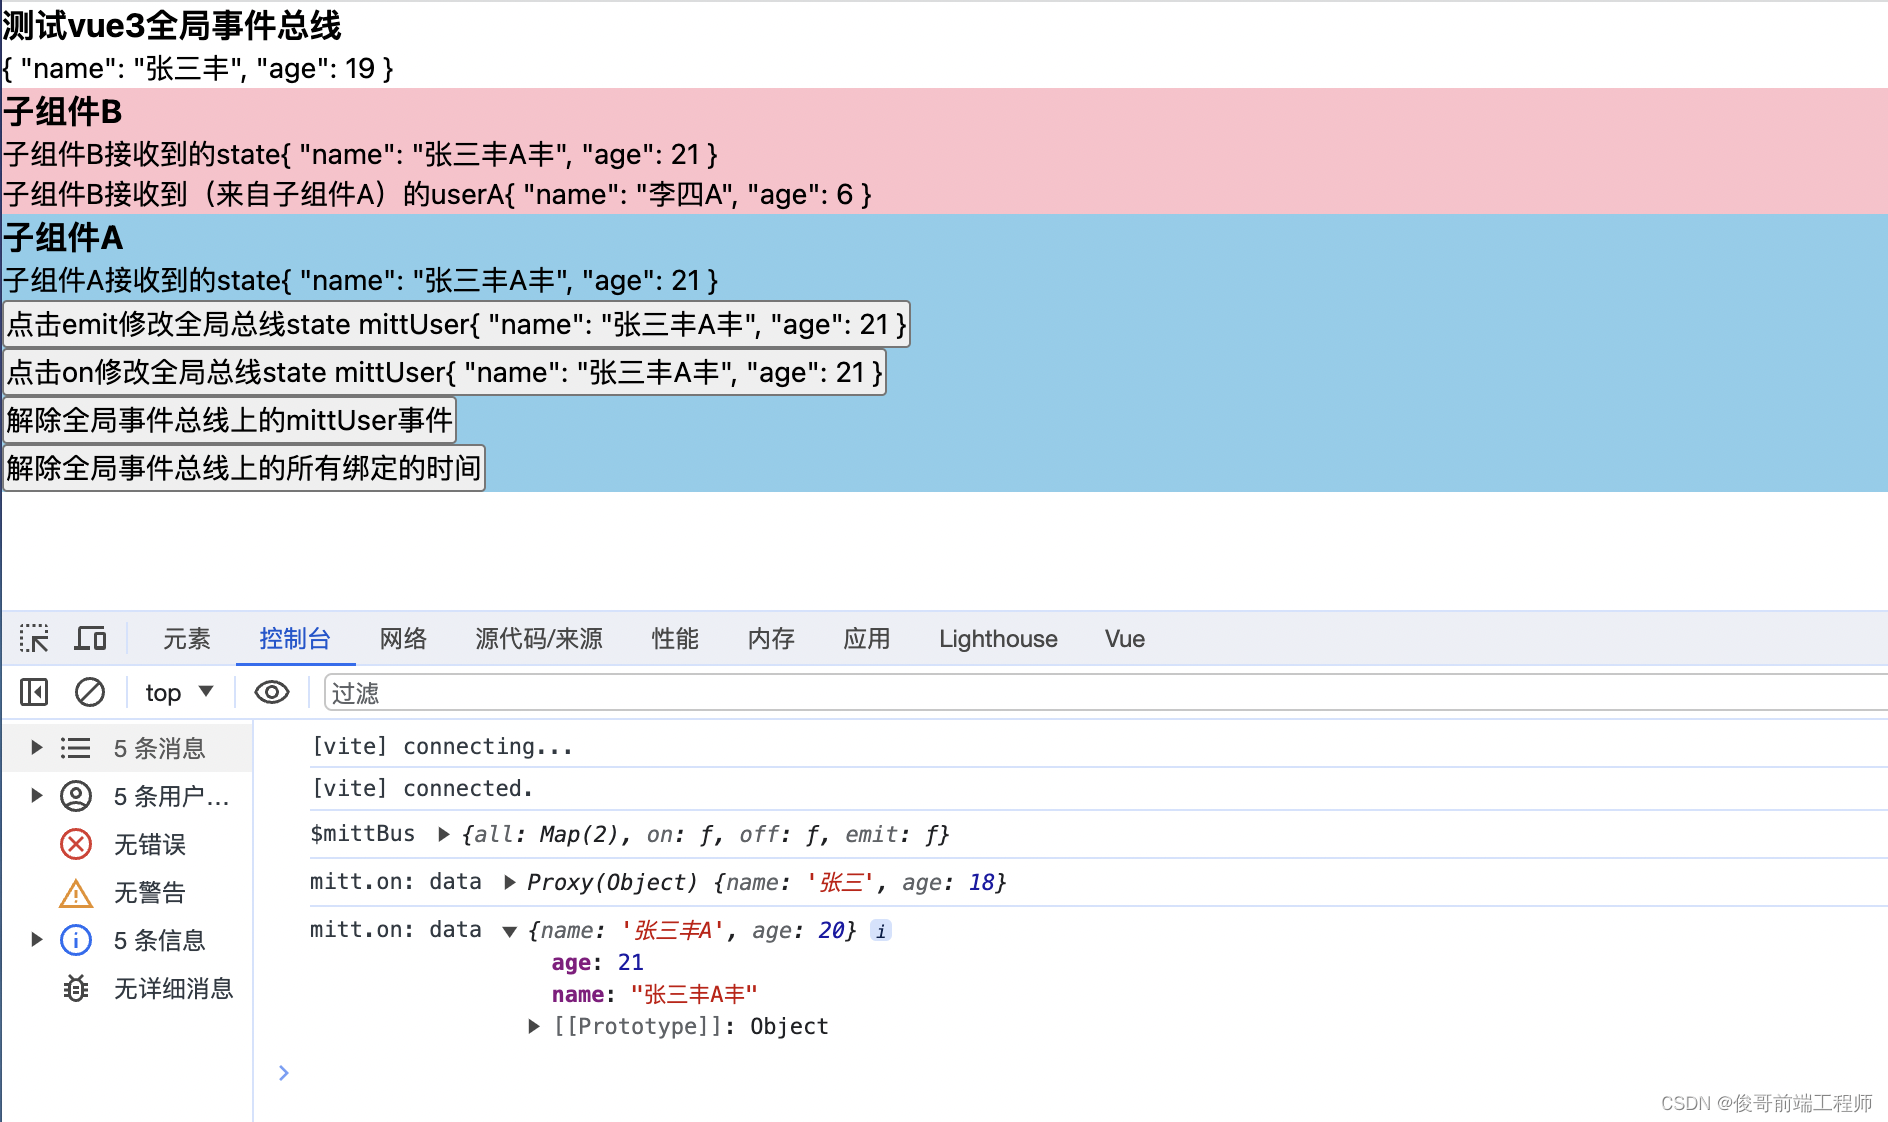
Task: Focus the 过滤 filter input field
Action: point(1105,692)
